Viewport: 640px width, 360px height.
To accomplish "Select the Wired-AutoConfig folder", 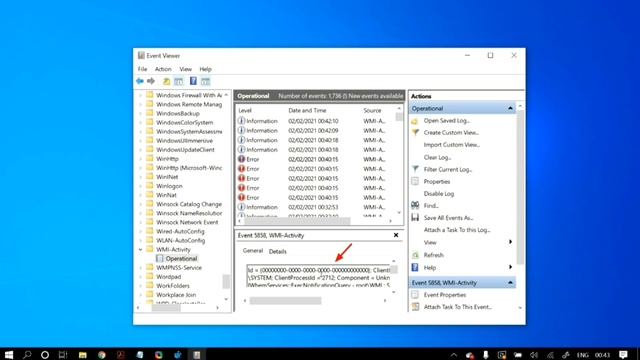I will pyautogui.click(x=180, y=231).
